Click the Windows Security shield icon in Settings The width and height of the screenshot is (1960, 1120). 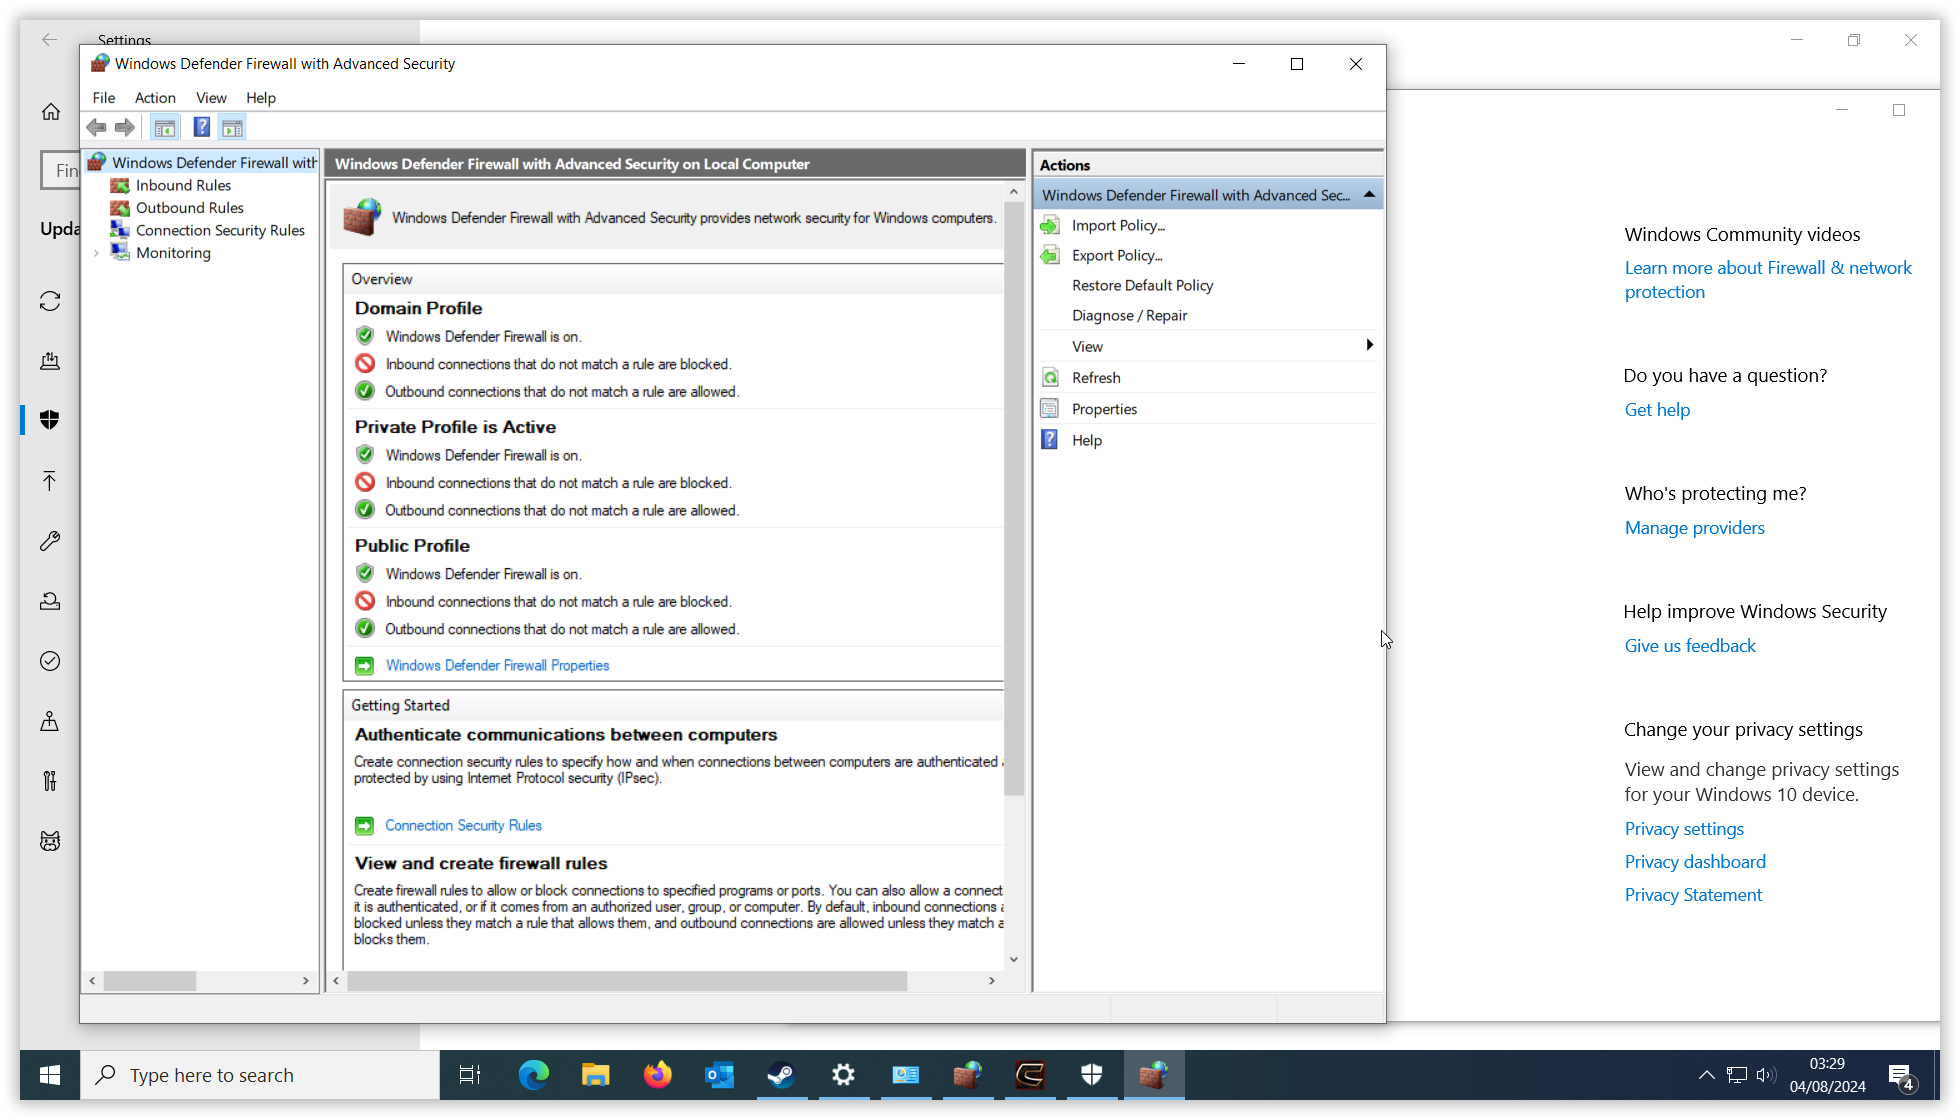click(x=50, y=420)
